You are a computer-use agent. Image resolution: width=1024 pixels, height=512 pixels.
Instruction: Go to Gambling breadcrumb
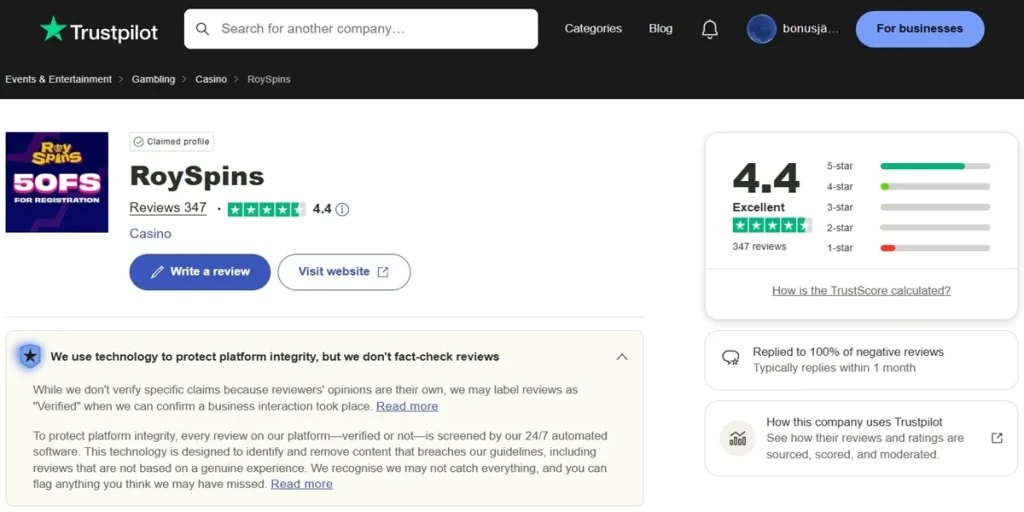click(x=153, y=79)
